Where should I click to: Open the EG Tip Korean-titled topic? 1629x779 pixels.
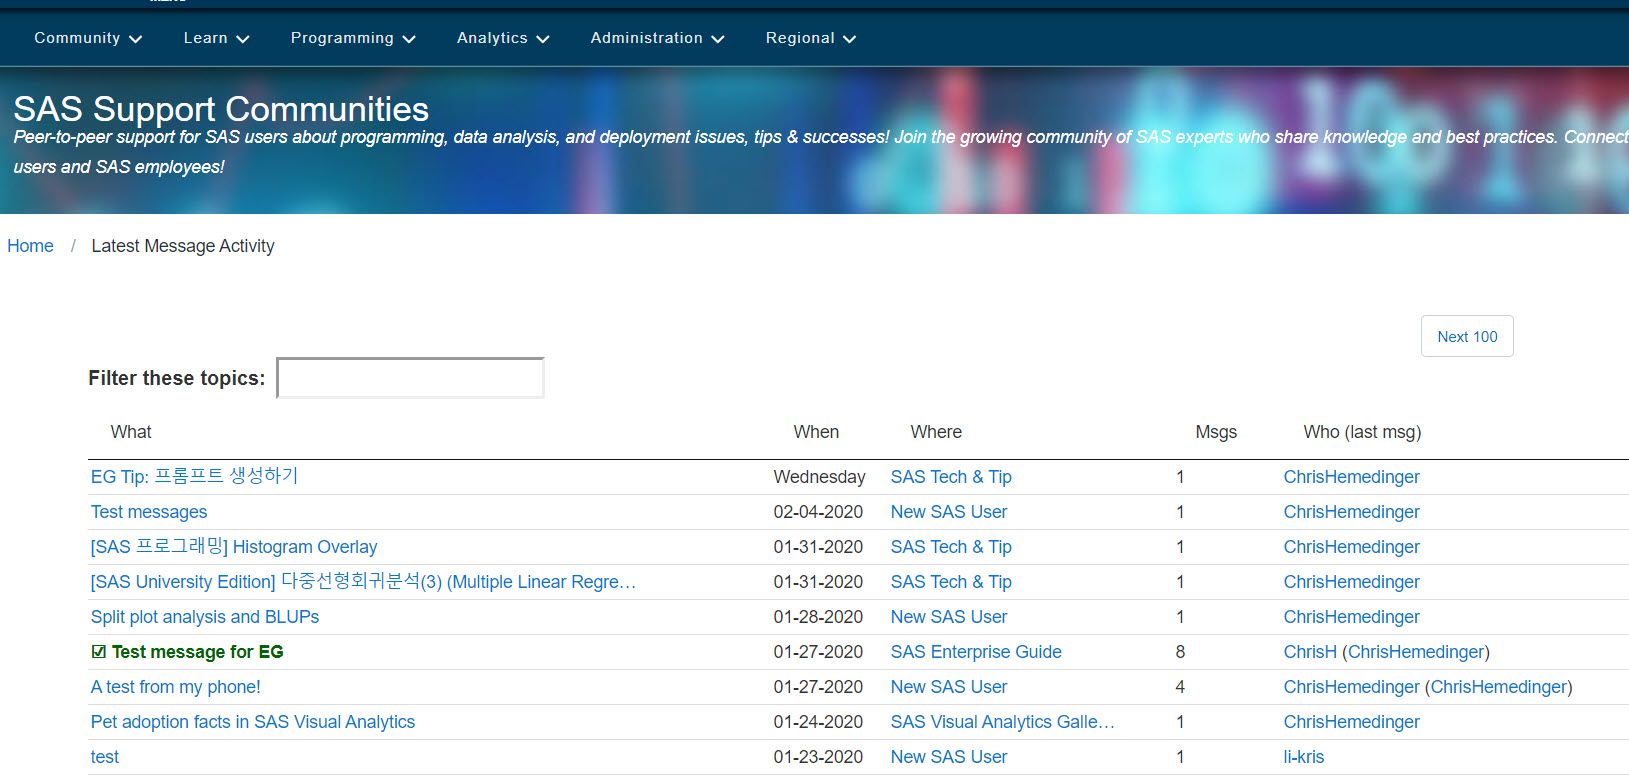195,476
